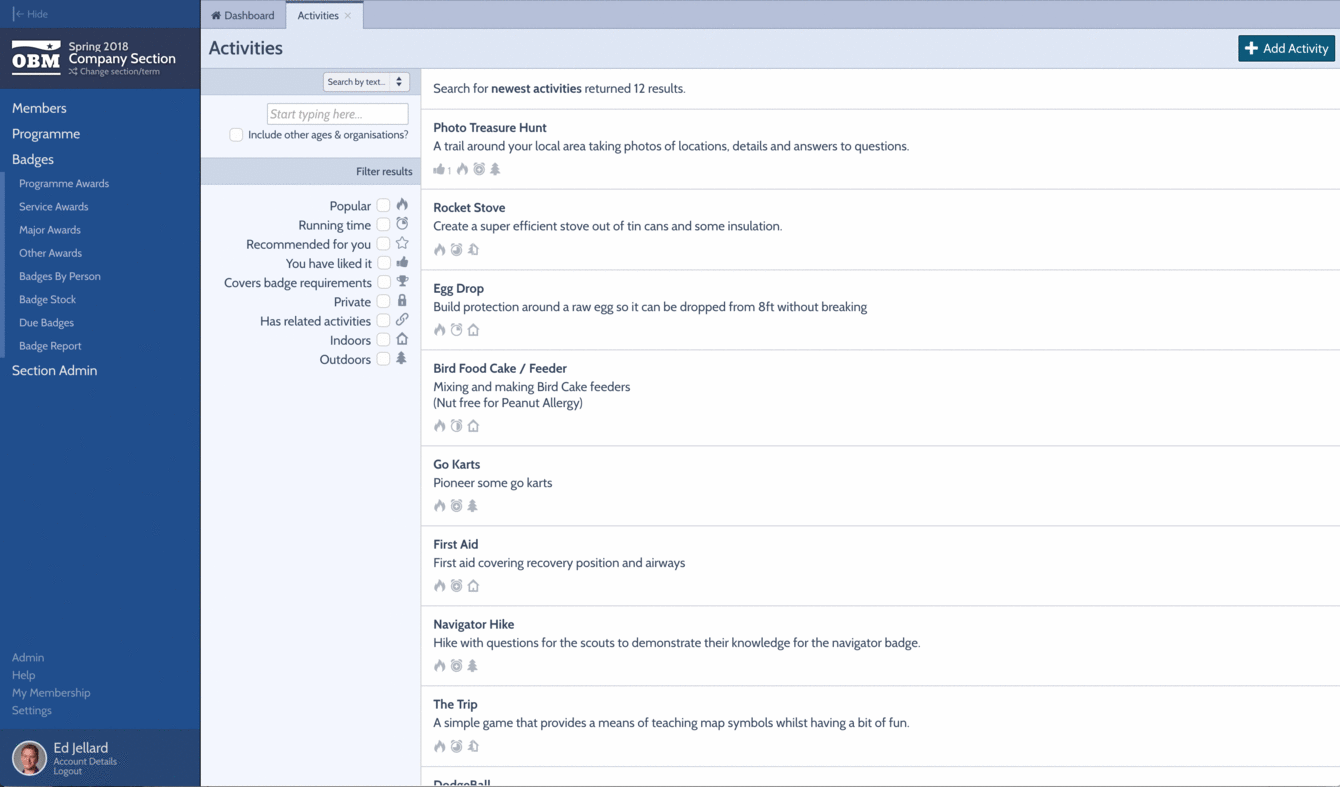The height and width of the screenshot is (787, 1340).
Task: Expand the Section Admin menu
Action: [54, 370]
